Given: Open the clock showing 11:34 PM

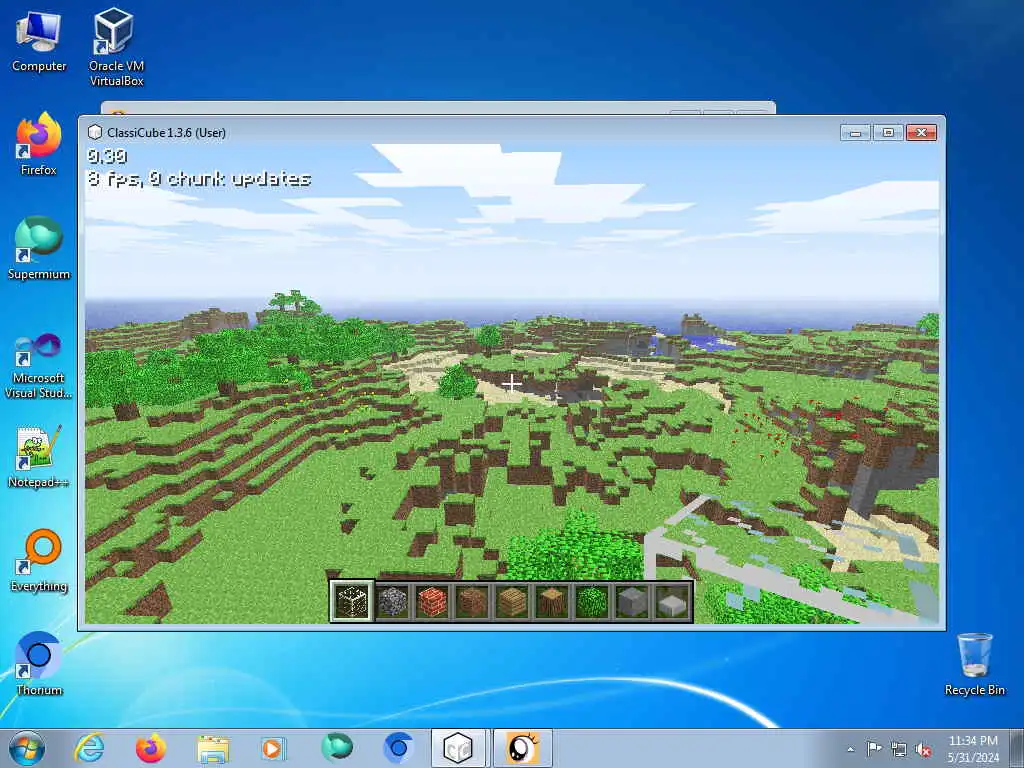Looking at the screenshot, I should click(x=973, y=749).
